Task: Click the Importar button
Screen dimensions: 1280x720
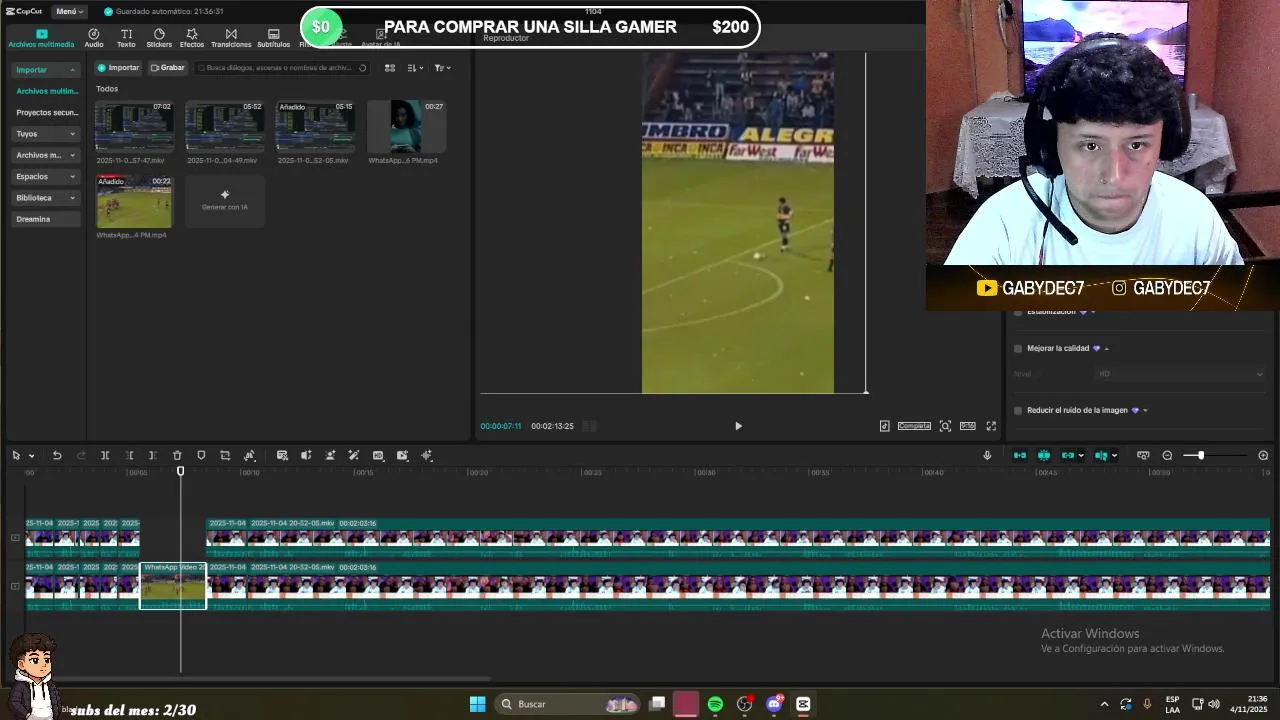Action: [x=118, y=68]
